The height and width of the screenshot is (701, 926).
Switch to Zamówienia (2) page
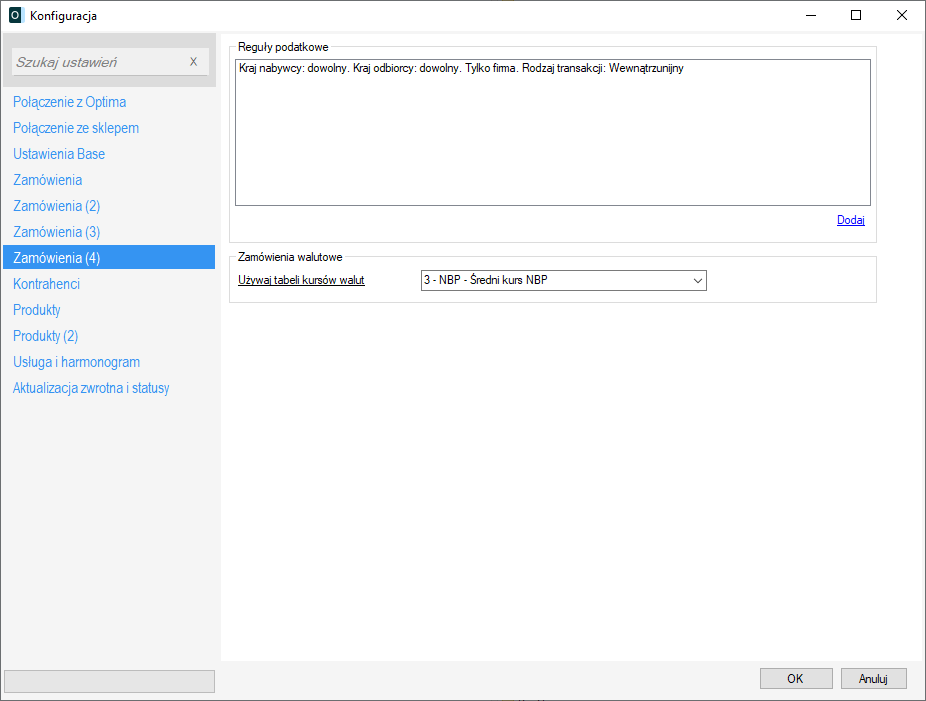point(56,206)
